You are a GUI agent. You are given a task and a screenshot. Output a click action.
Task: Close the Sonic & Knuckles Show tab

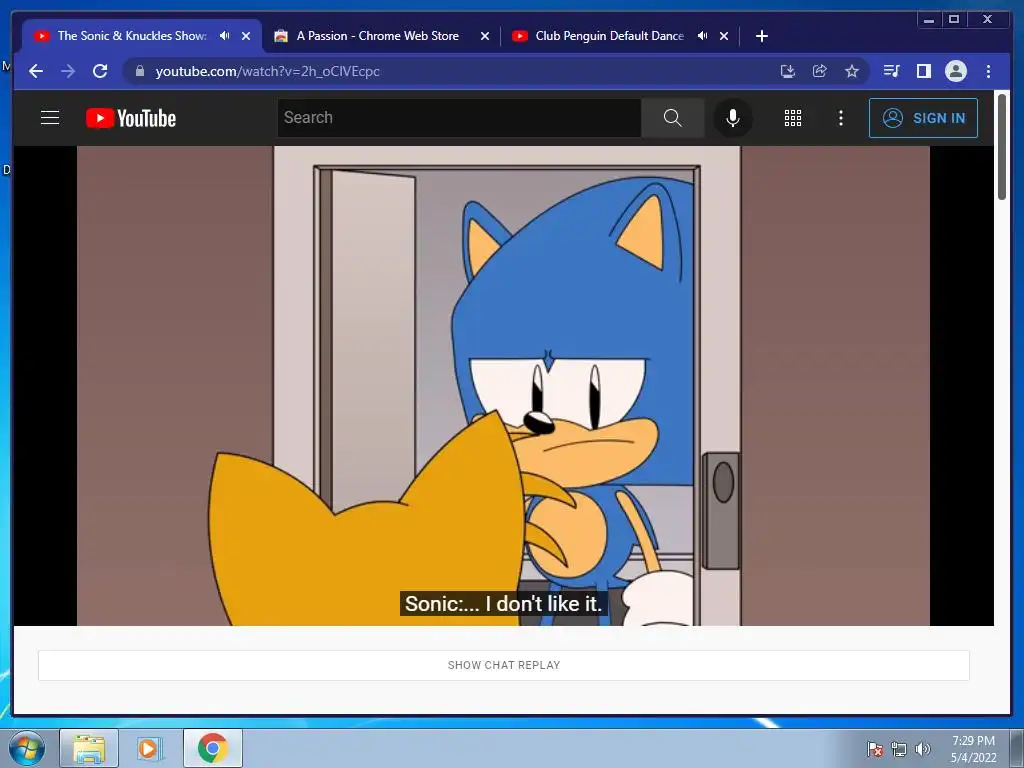[246, 36]
